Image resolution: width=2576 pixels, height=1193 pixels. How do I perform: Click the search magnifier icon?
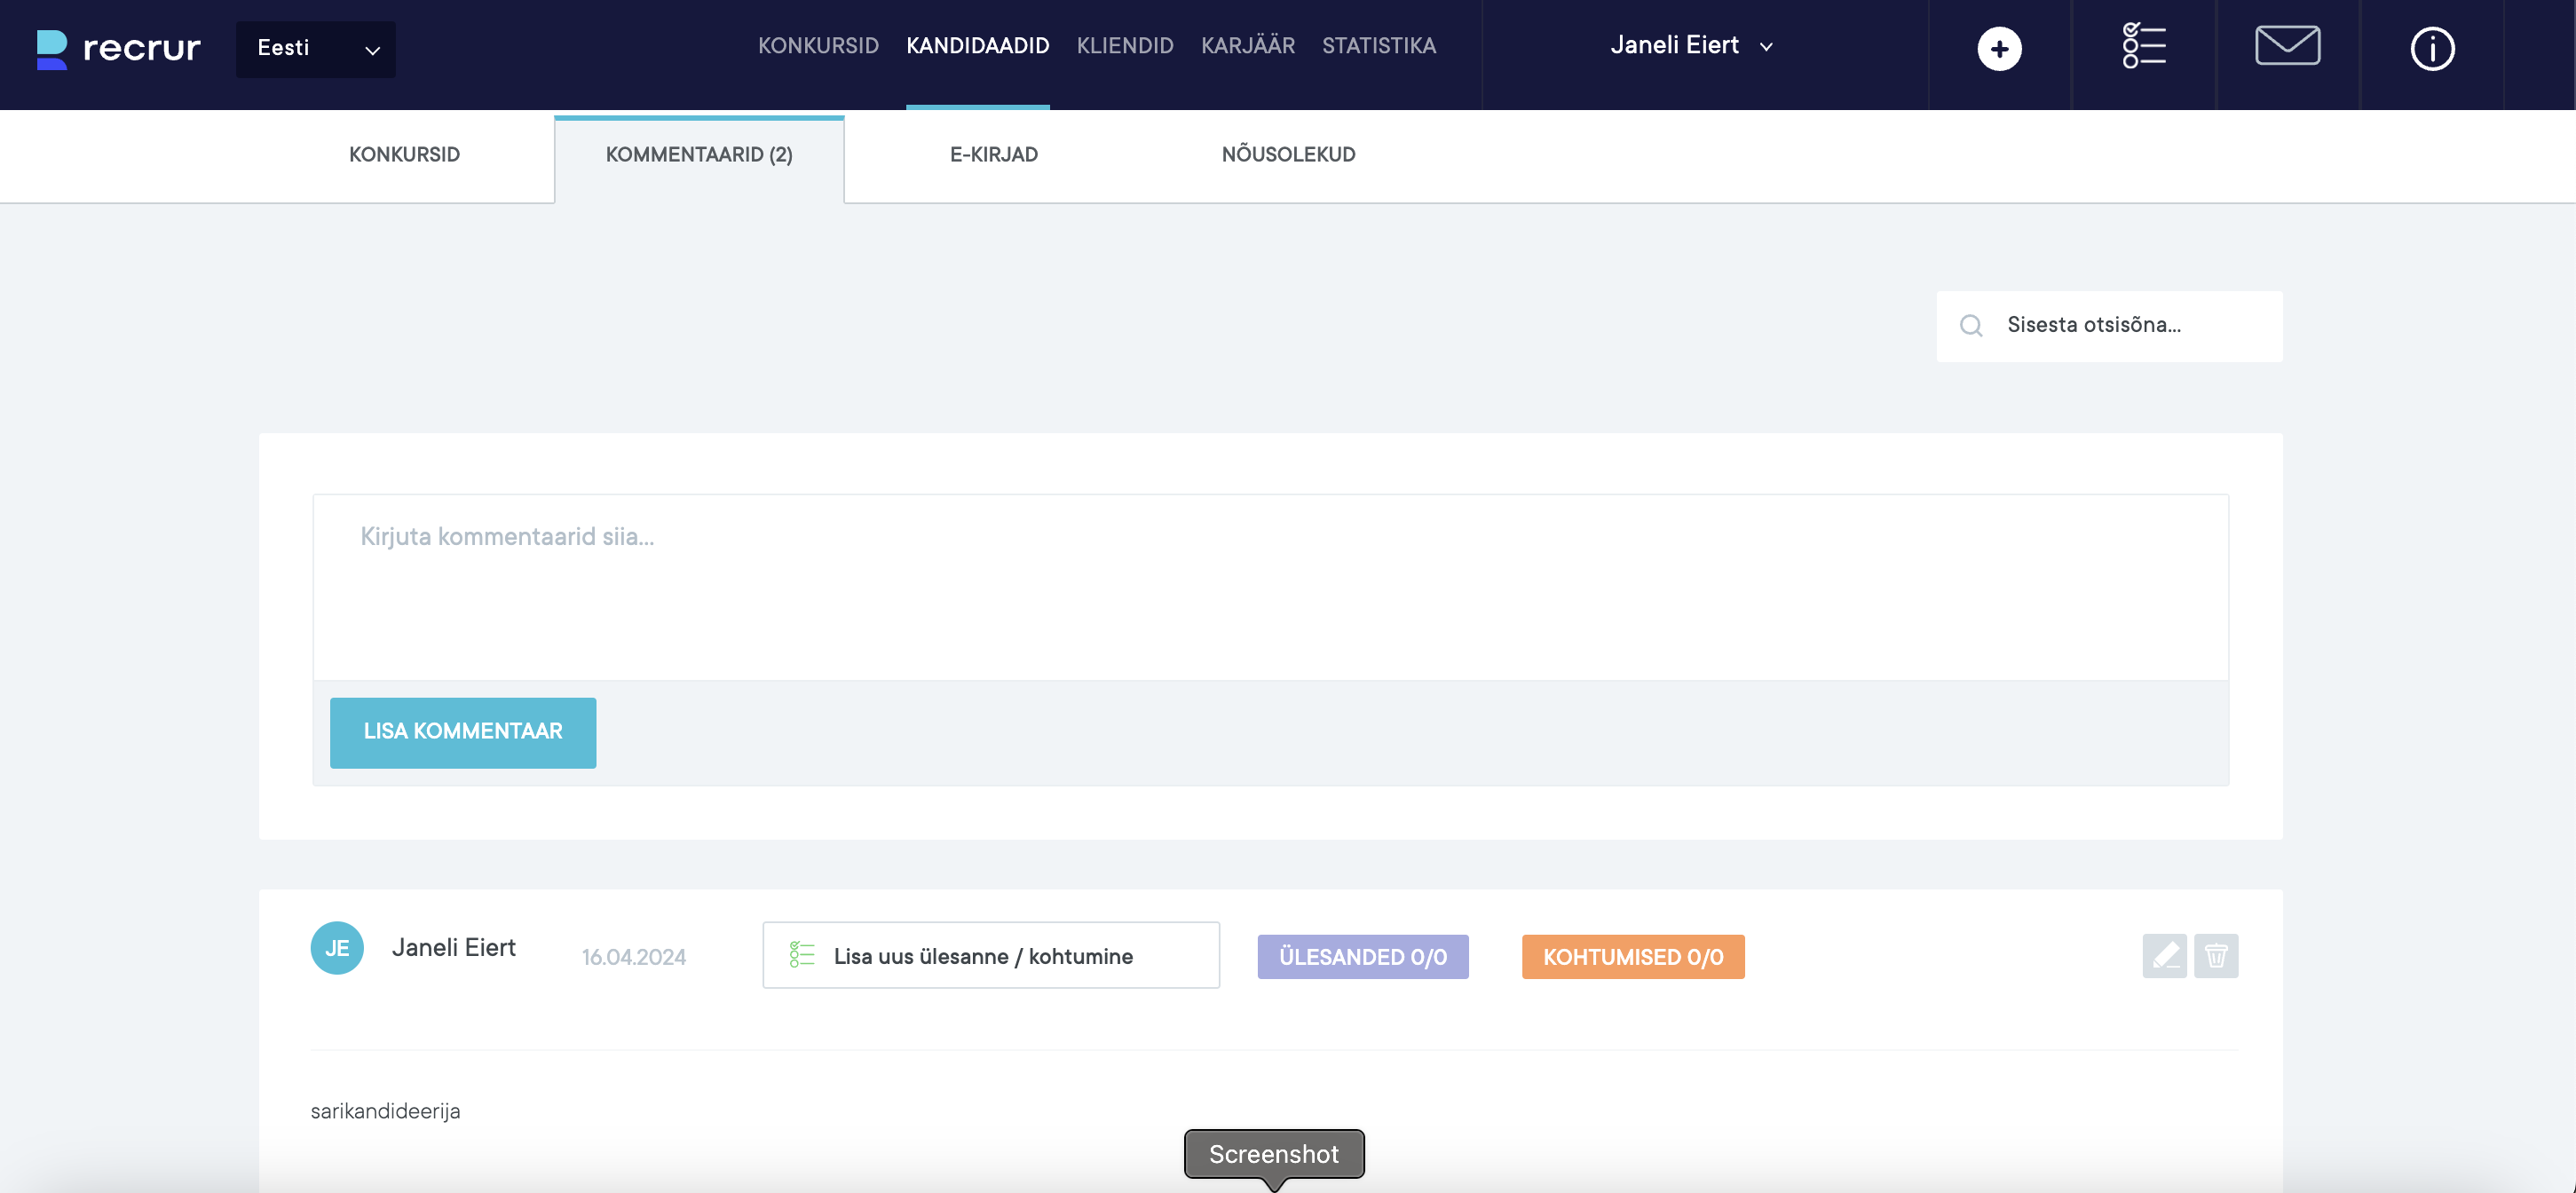click(x=1970, y=326)
